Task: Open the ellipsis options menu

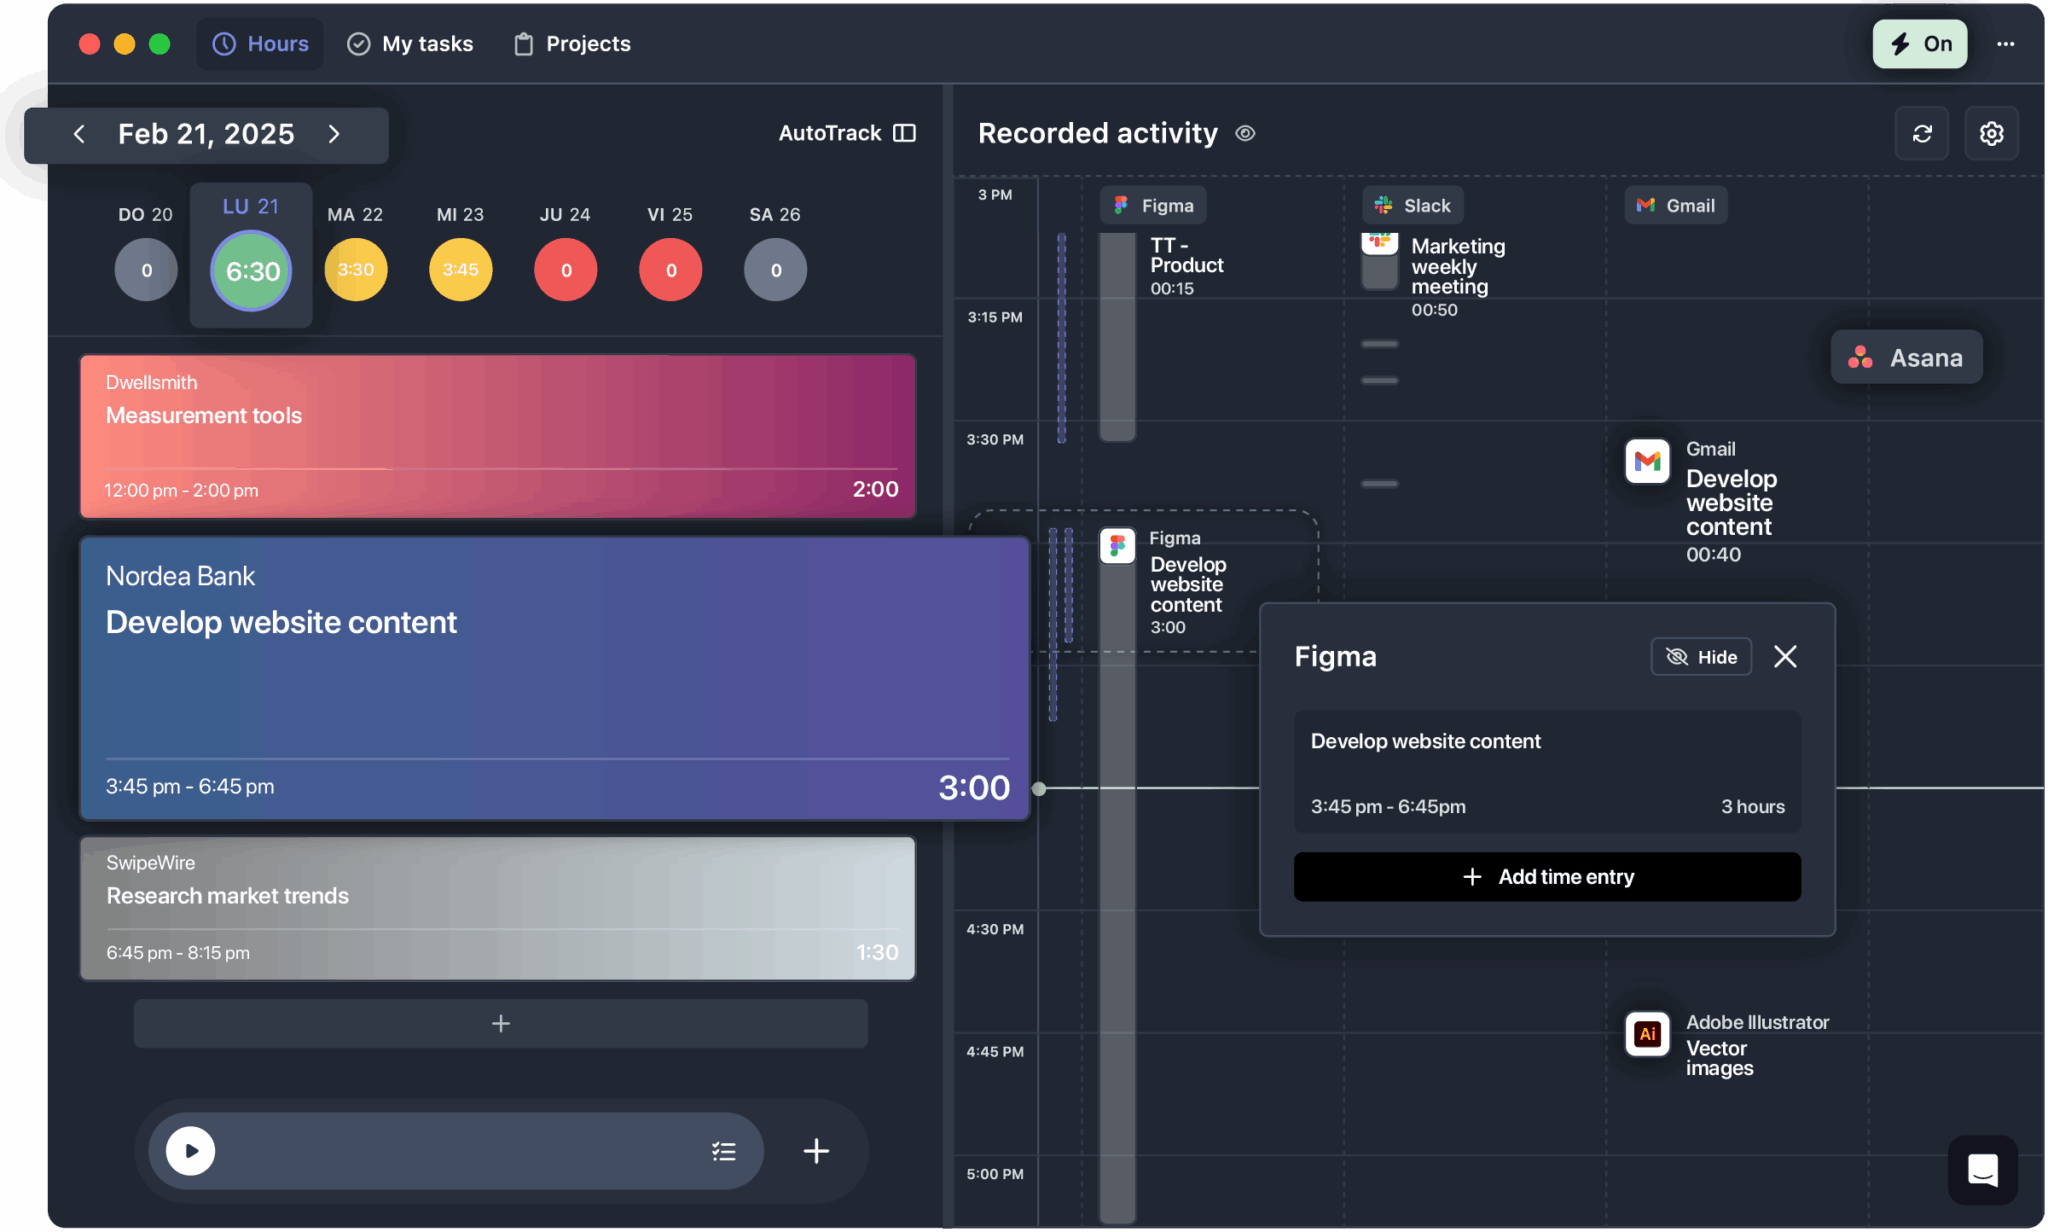Action: (2007, 43)
